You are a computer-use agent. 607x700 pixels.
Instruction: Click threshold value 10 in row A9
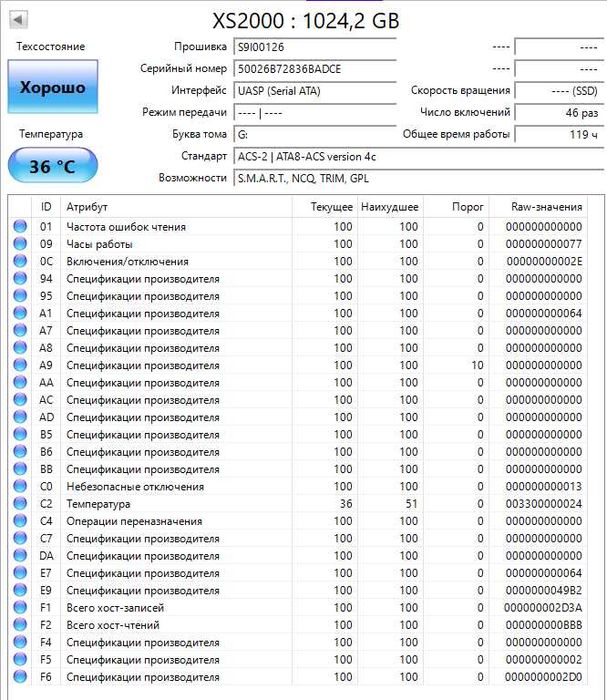coord(477,365)
